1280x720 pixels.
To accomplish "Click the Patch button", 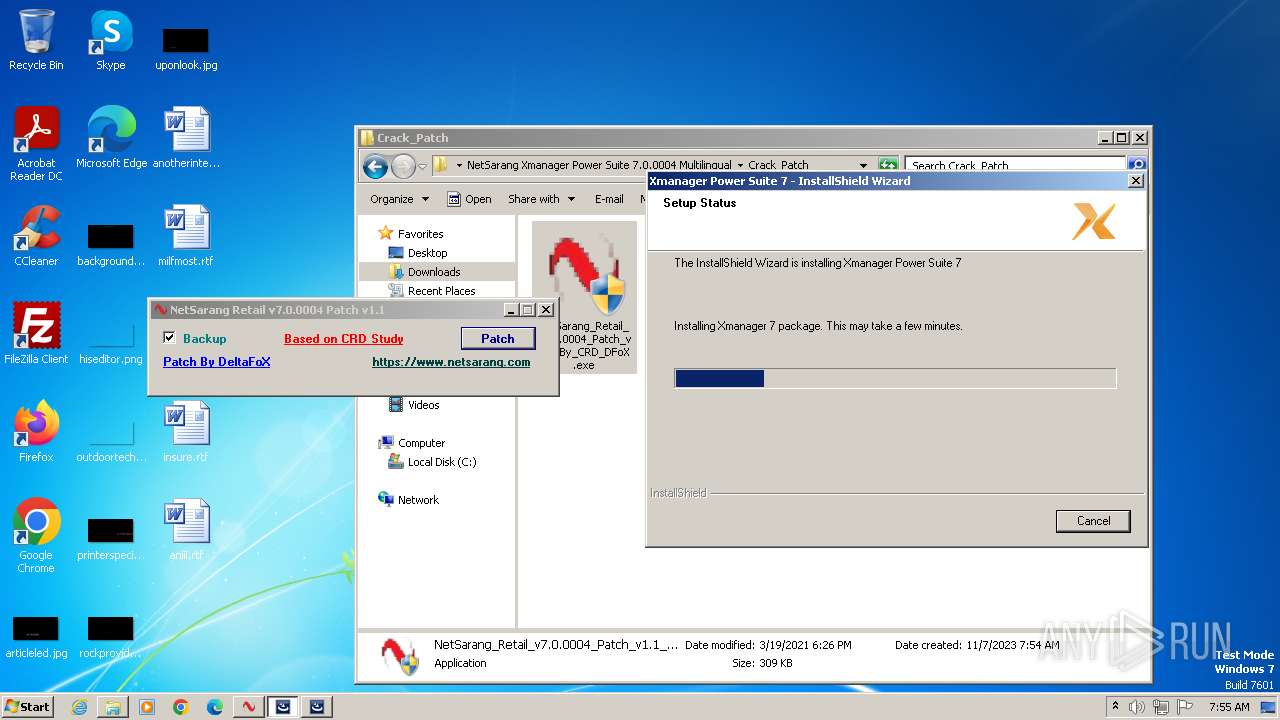I will point(498,339).
